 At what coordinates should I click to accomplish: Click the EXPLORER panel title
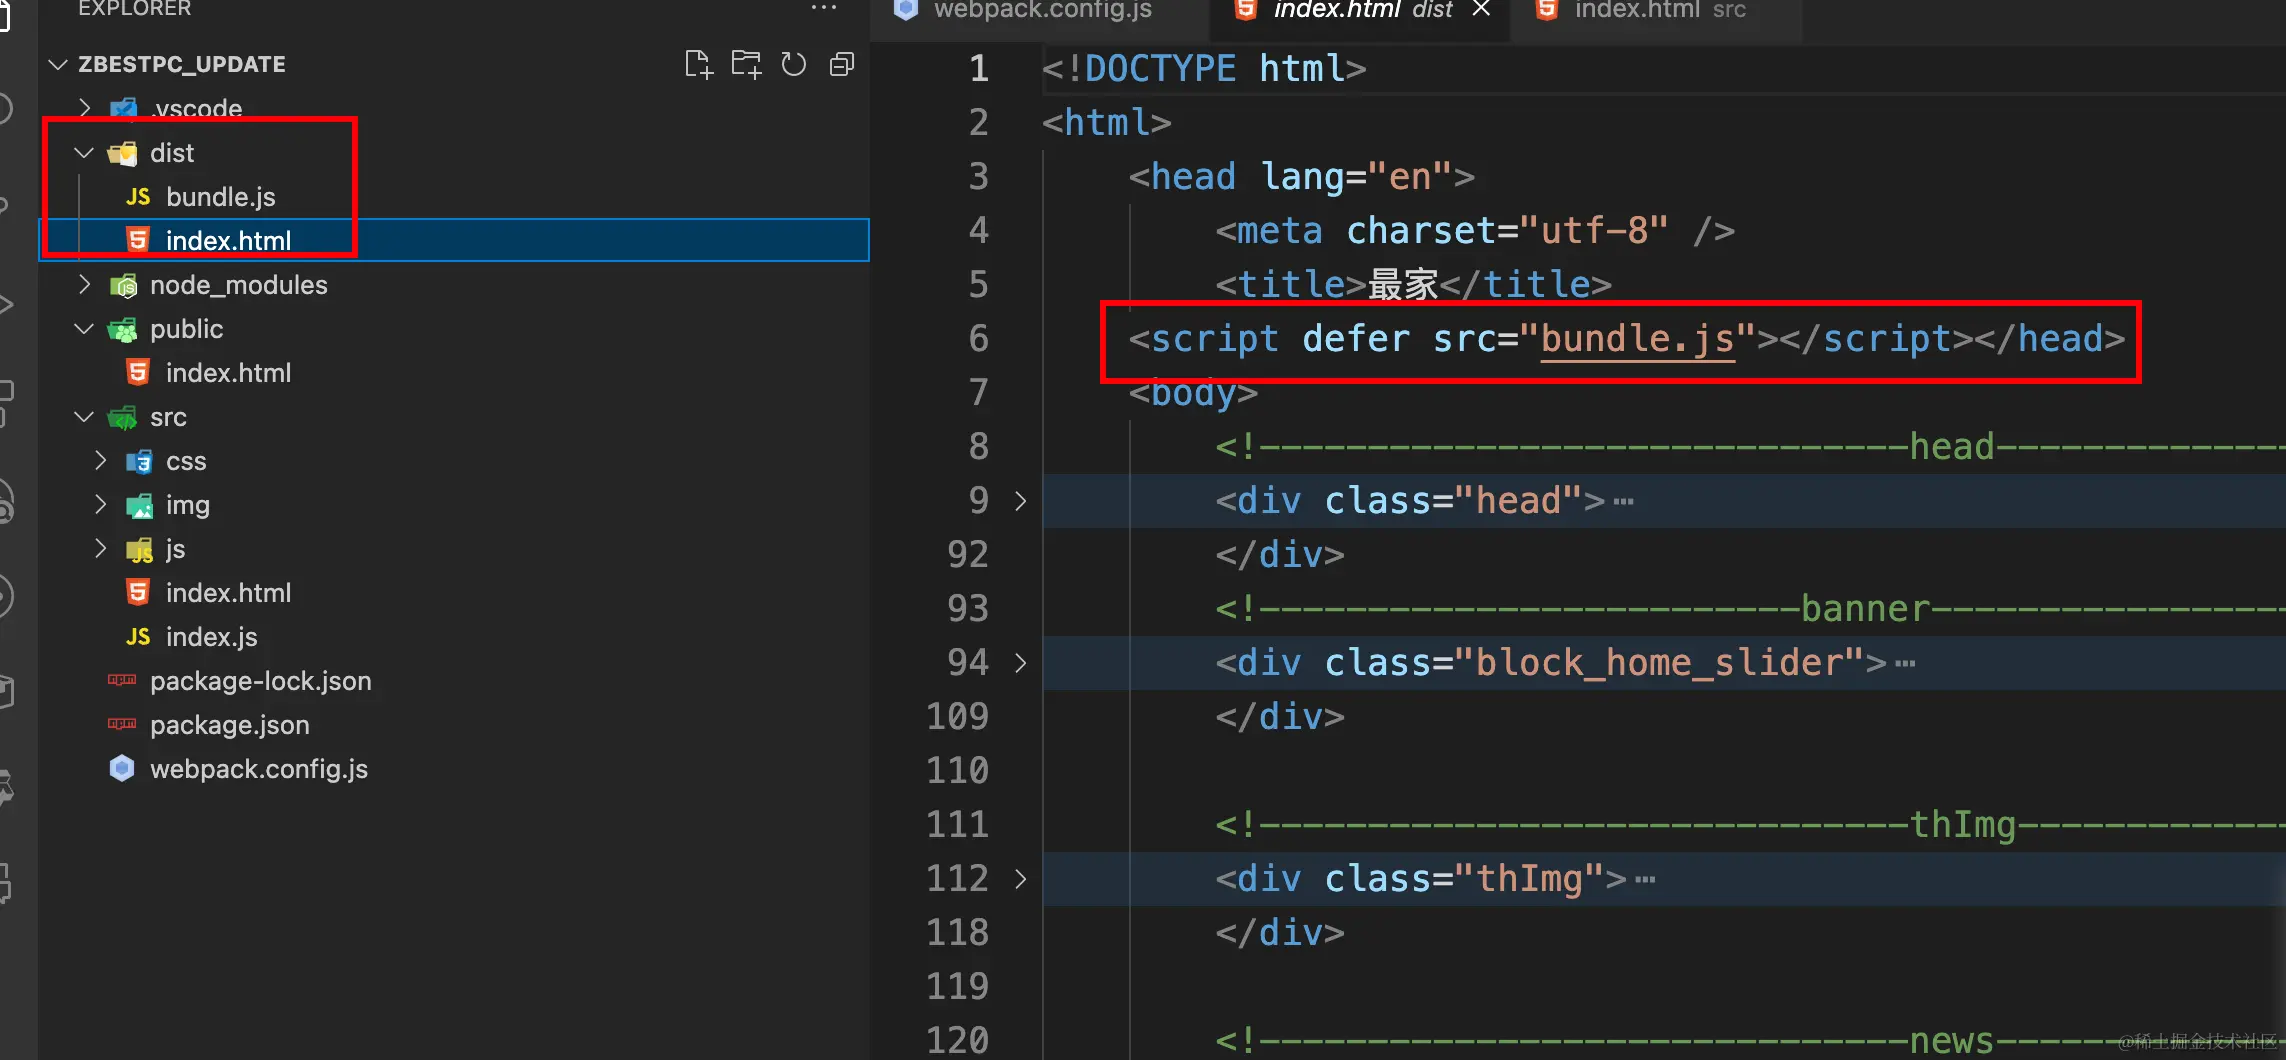[134, 8]
